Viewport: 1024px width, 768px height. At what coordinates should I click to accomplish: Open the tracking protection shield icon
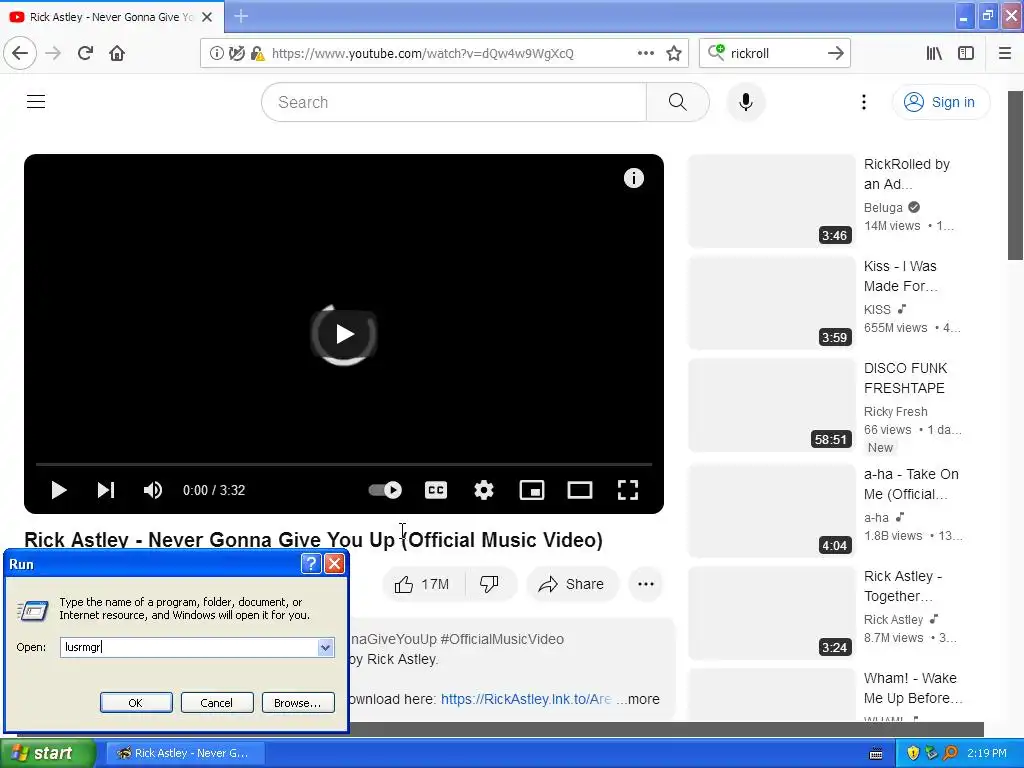[x=236, y=54]
